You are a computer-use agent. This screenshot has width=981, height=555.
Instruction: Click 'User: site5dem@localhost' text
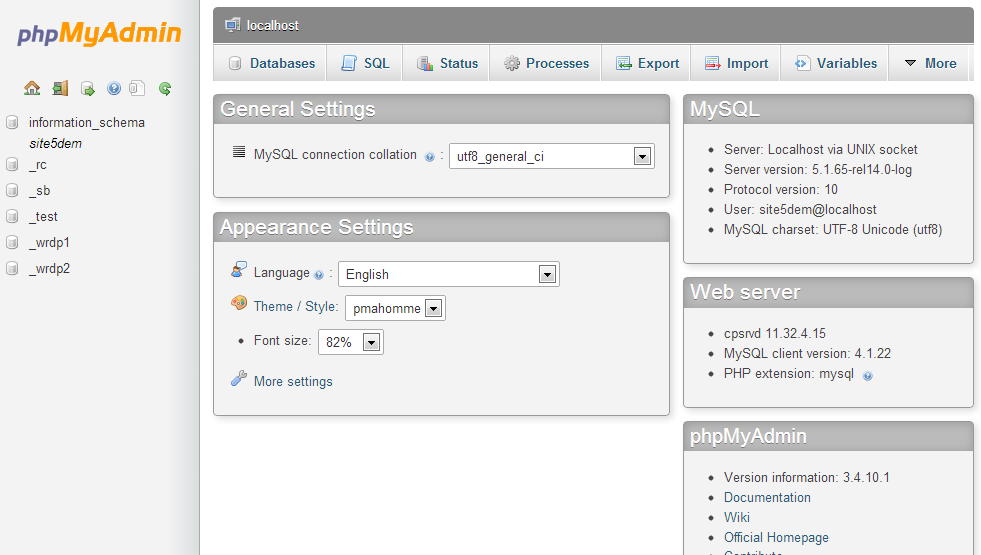point(800,210)
